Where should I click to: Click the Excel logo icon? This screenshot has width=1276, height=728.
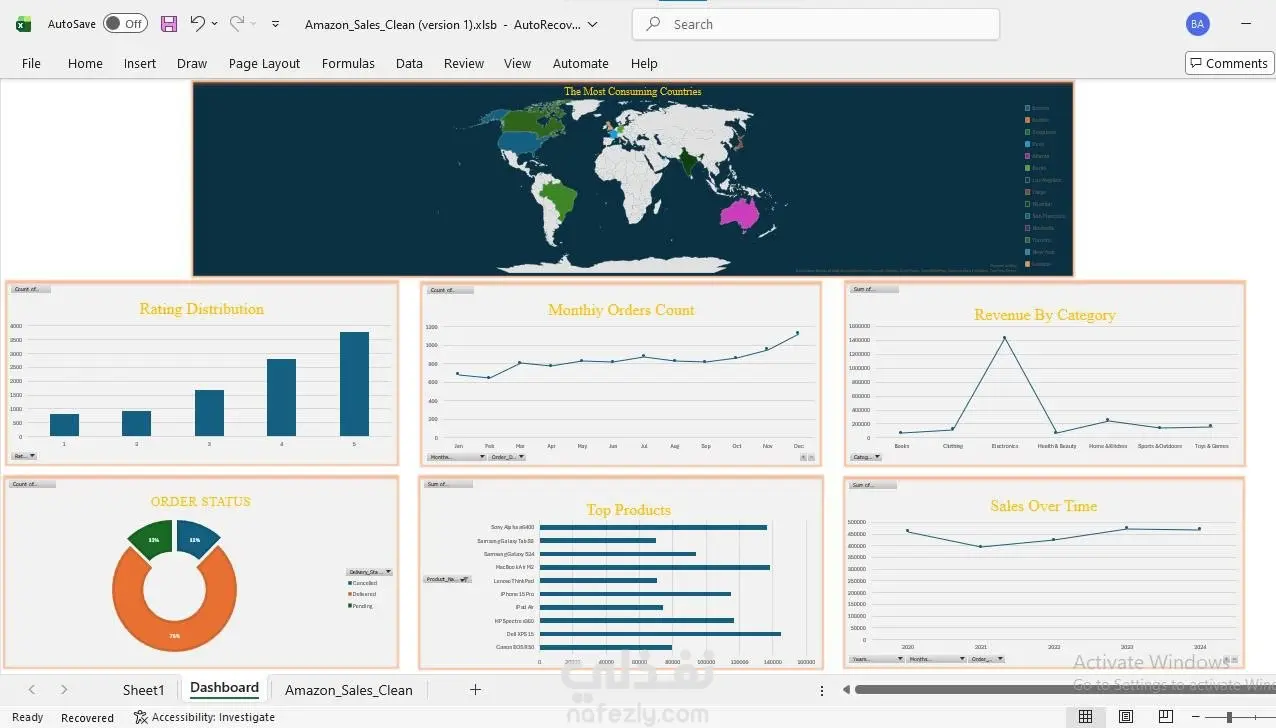[23, 23]
